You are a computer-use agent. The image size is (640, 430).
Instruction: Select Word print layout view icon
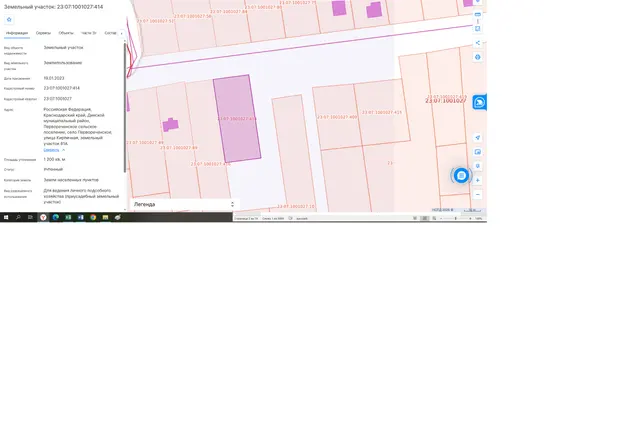[x=424, y=219]
